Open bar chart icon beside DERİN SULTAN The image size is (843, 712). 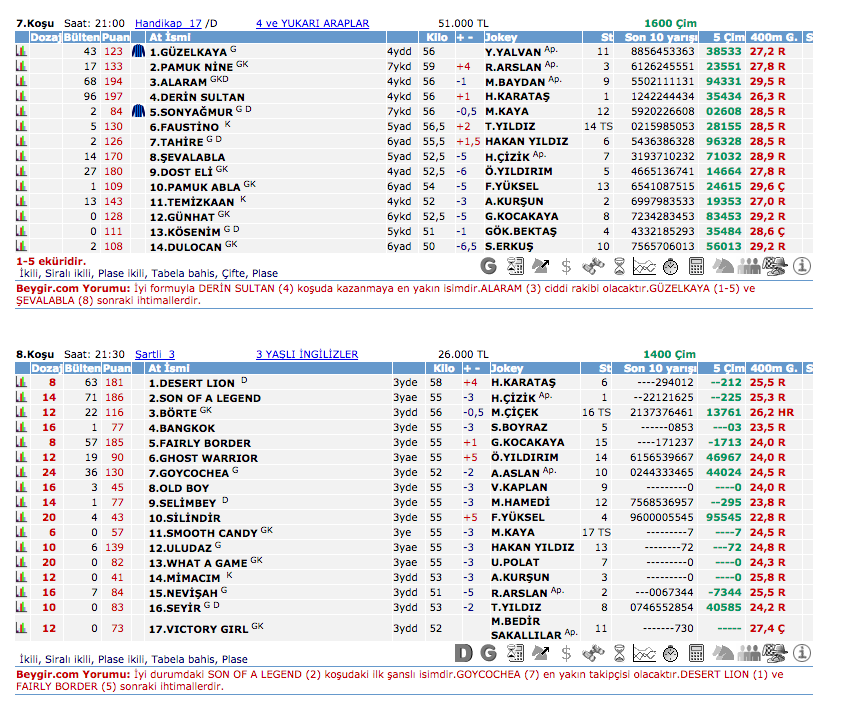point(21,96)
